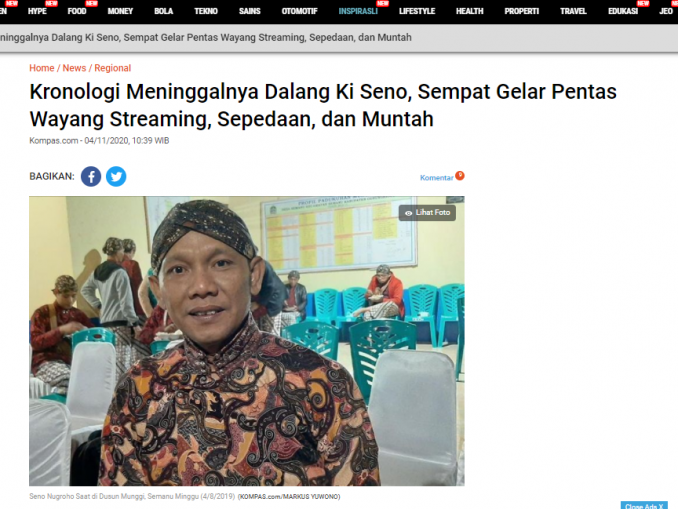Close ads with Close Ads X
Image resolution: width=678 pixels, height=509 pixels.
[644, 506]
